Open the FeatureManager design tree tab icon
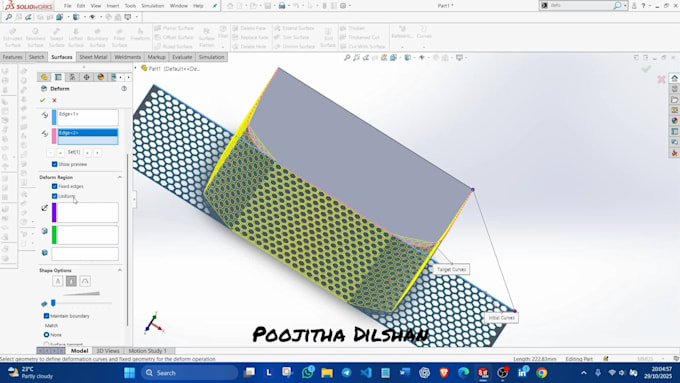This screenshot has height=383, width=680. pyautogui.click(x=44, y=77)
